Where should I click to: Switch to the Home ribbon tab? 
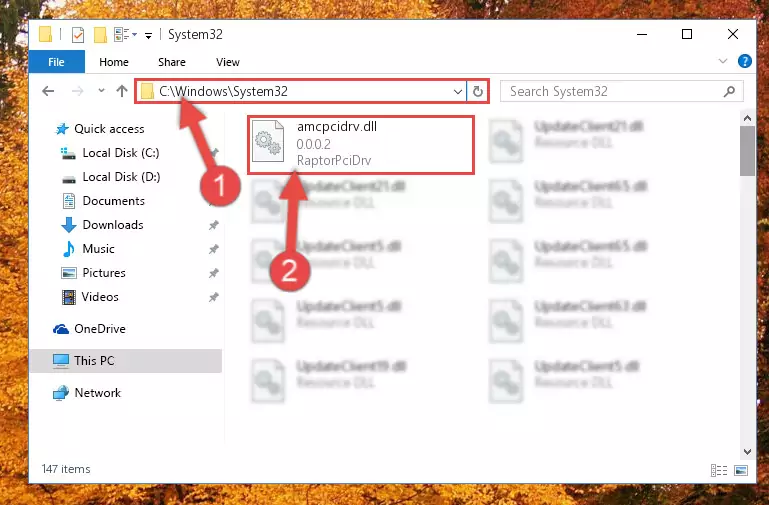(114, 62)
